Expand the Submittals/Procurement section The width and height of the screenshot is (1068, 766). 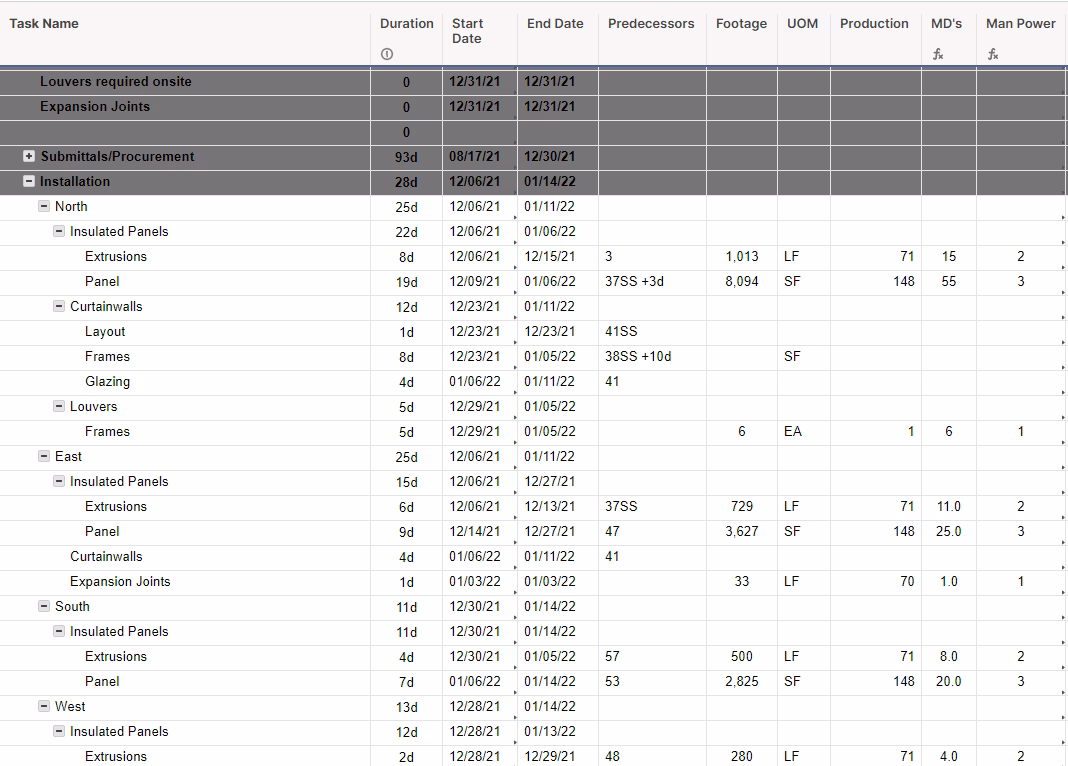[27, 156]
